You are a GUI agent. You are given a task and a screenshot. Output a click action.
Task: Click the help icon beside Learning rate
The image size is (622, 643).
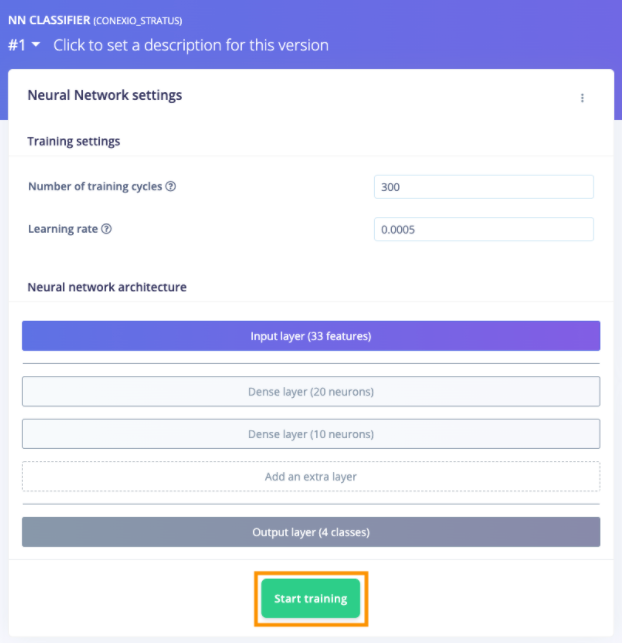pyautogui.click(x=107, y=229)
